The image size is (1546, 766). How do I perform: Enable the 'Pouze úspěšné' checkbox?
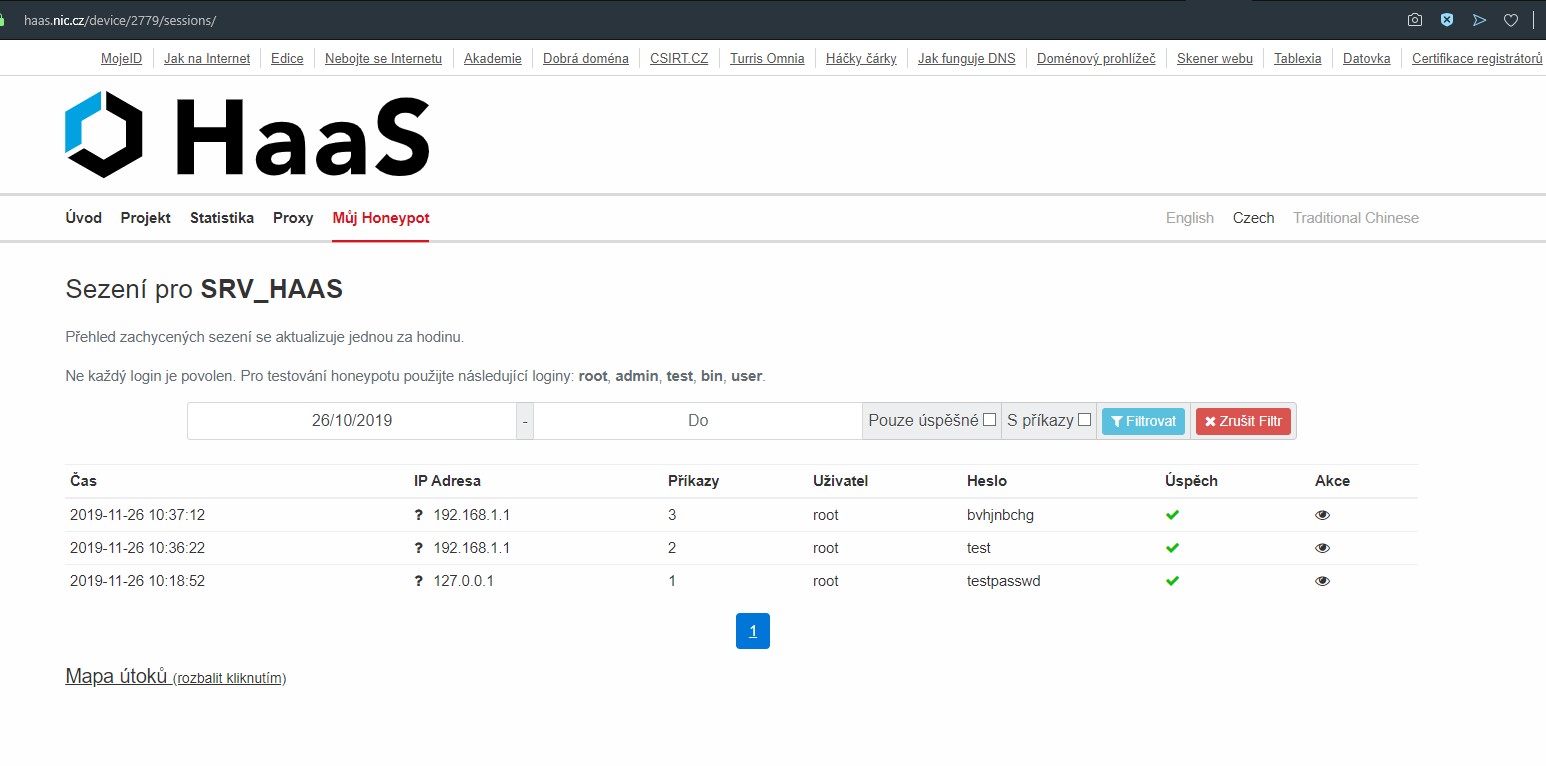(x=989, y=420)
